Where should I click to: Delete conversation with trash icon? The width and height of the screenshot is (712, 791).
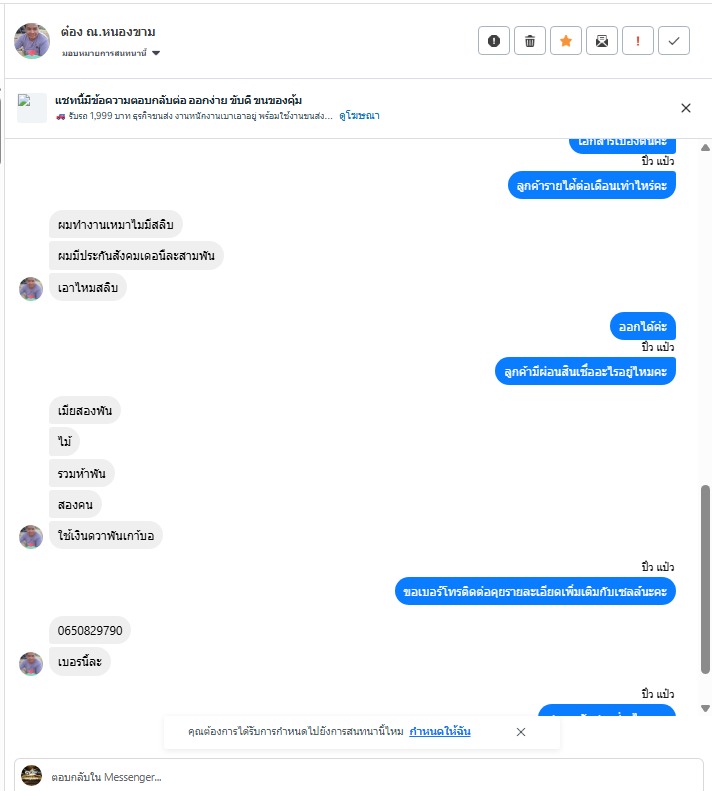click(x=529, y=40)
